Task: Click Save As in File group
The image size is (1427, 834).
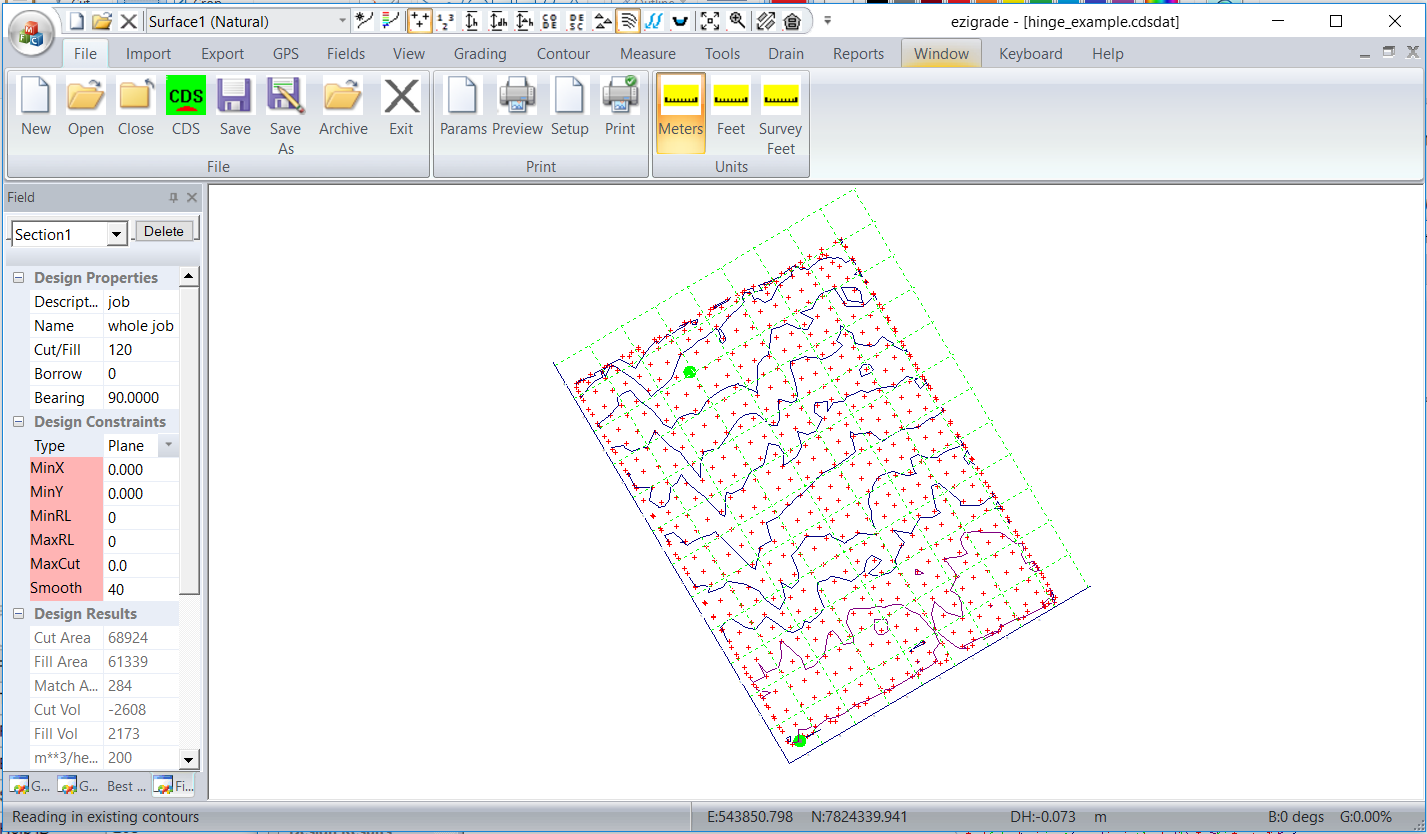Action: click(285, 97)
